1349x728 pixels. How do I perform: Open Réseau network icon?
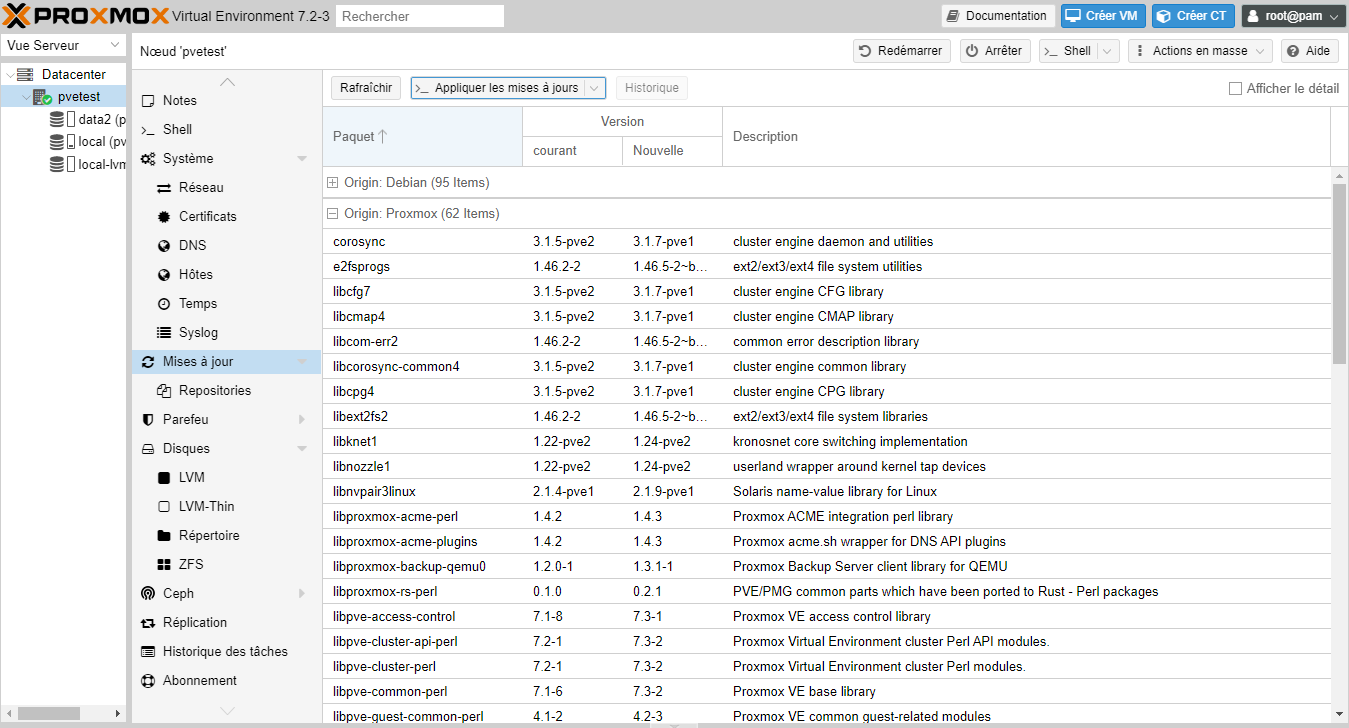tap(164, 187)
